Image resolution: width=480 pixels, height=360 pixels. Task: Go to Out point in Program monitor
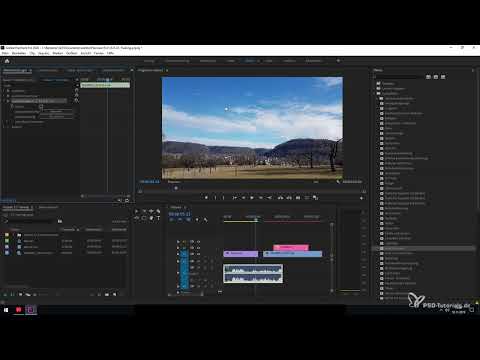(269, 198)
